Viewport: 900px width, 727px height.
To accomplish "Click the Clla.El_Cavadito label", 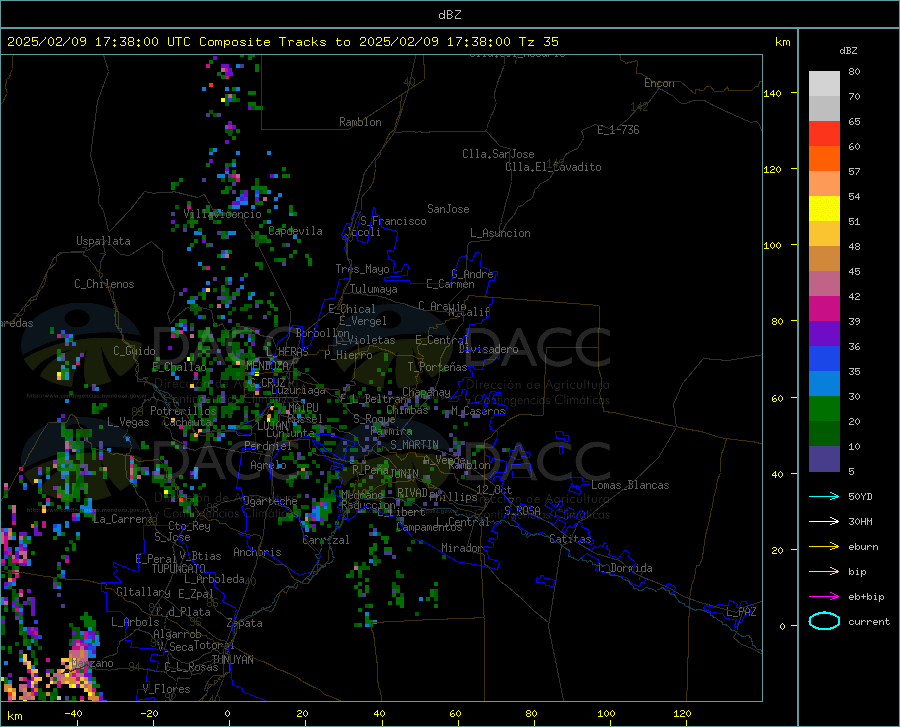I will coord(553,167).
